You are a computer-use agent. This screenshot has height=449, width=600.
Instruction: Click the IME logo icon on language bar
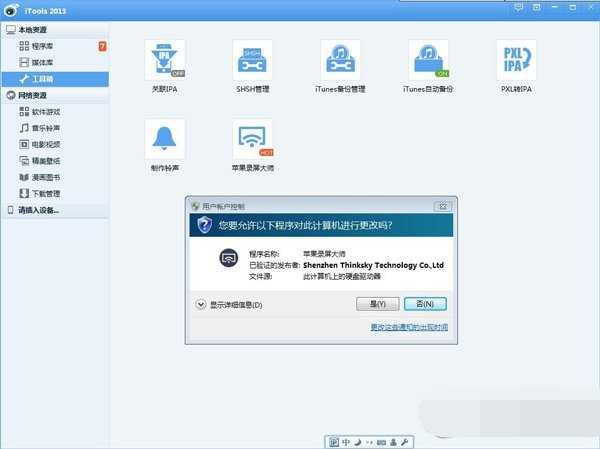334,442
